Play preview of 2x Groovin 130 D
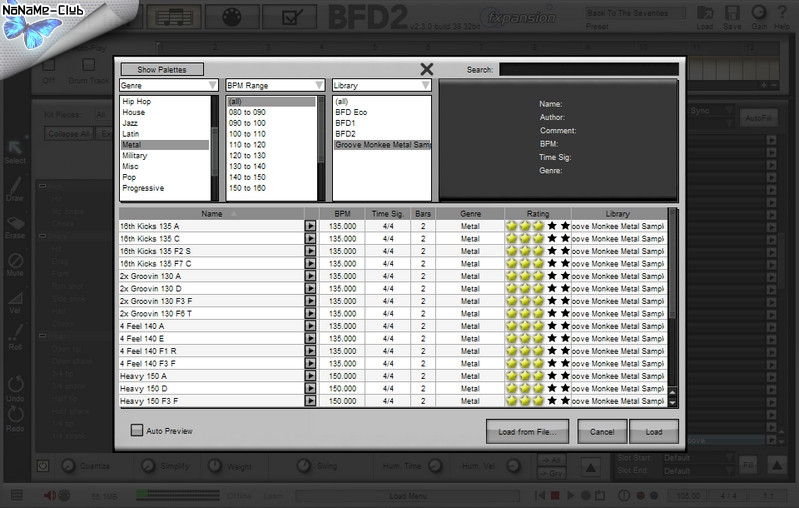This screenshot has height=508, width=799. coord(310,289)
